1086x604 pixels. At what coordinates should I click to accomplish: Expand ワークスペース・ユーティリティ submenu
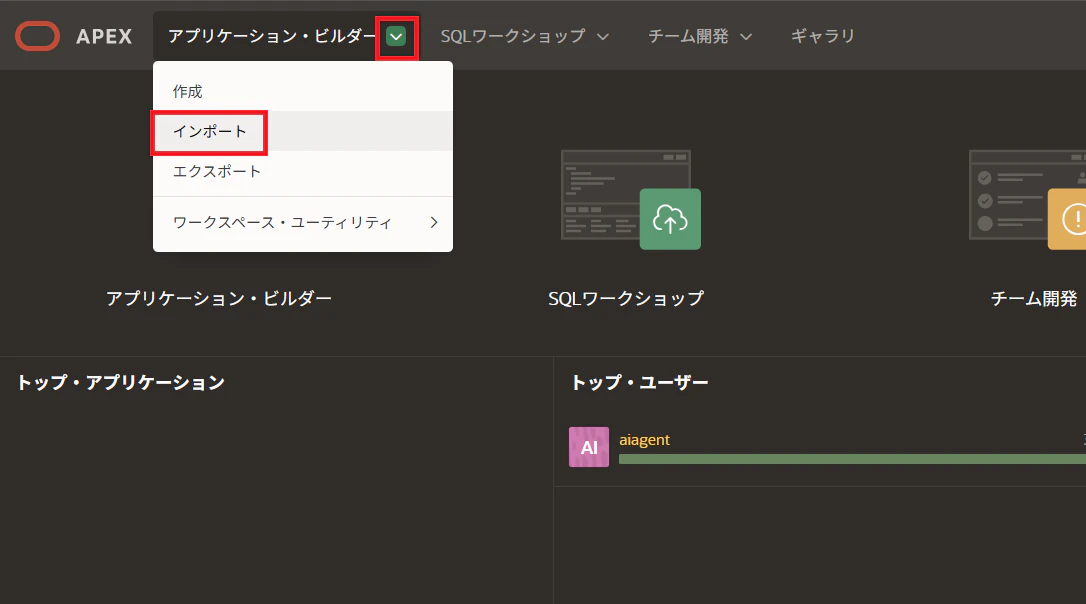click(x=303, y=222)
